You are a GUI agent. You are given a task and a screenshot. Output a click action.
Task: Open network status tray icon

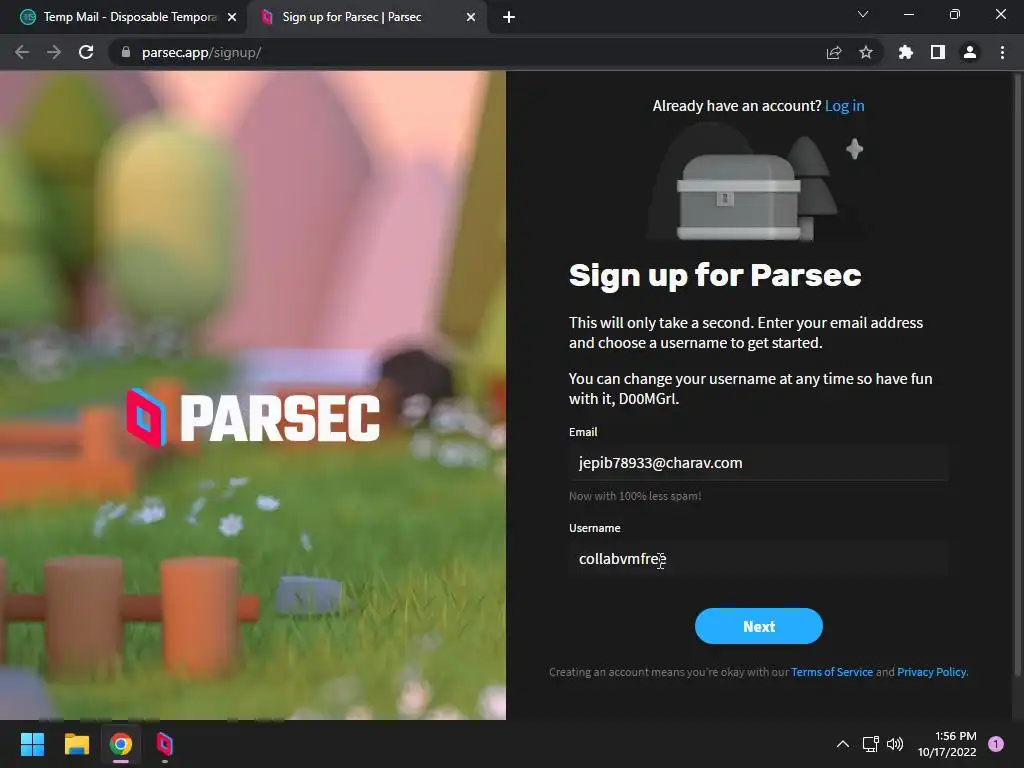(871, 744)
